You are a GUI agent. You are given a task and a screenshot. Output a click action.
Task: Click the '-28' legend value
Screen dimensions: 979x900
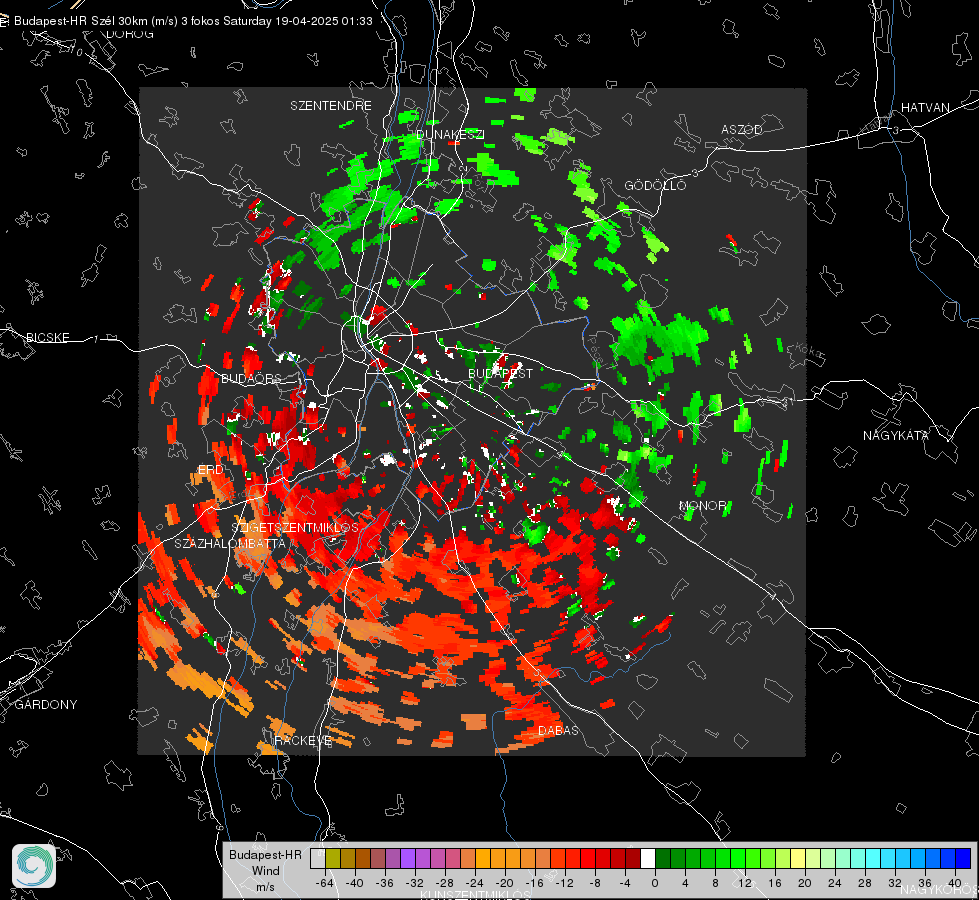(x=445, y=883)
